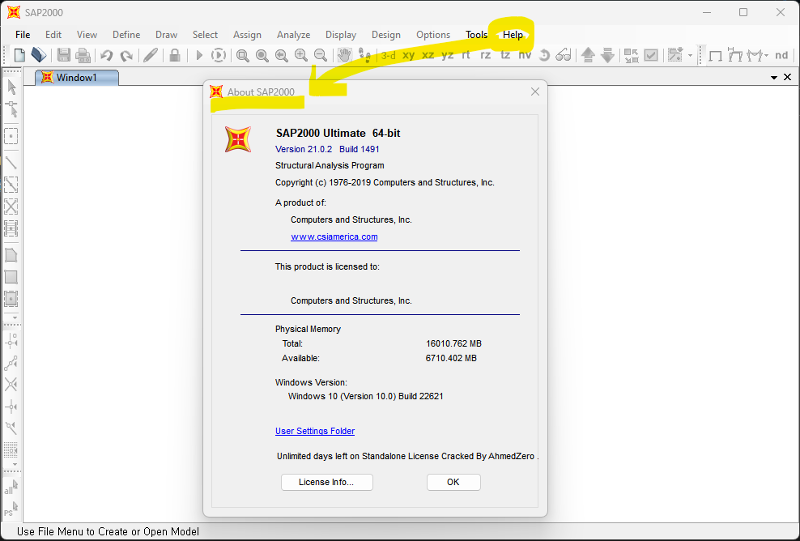Open the User Settings Folder link

[x=315, y=431]
